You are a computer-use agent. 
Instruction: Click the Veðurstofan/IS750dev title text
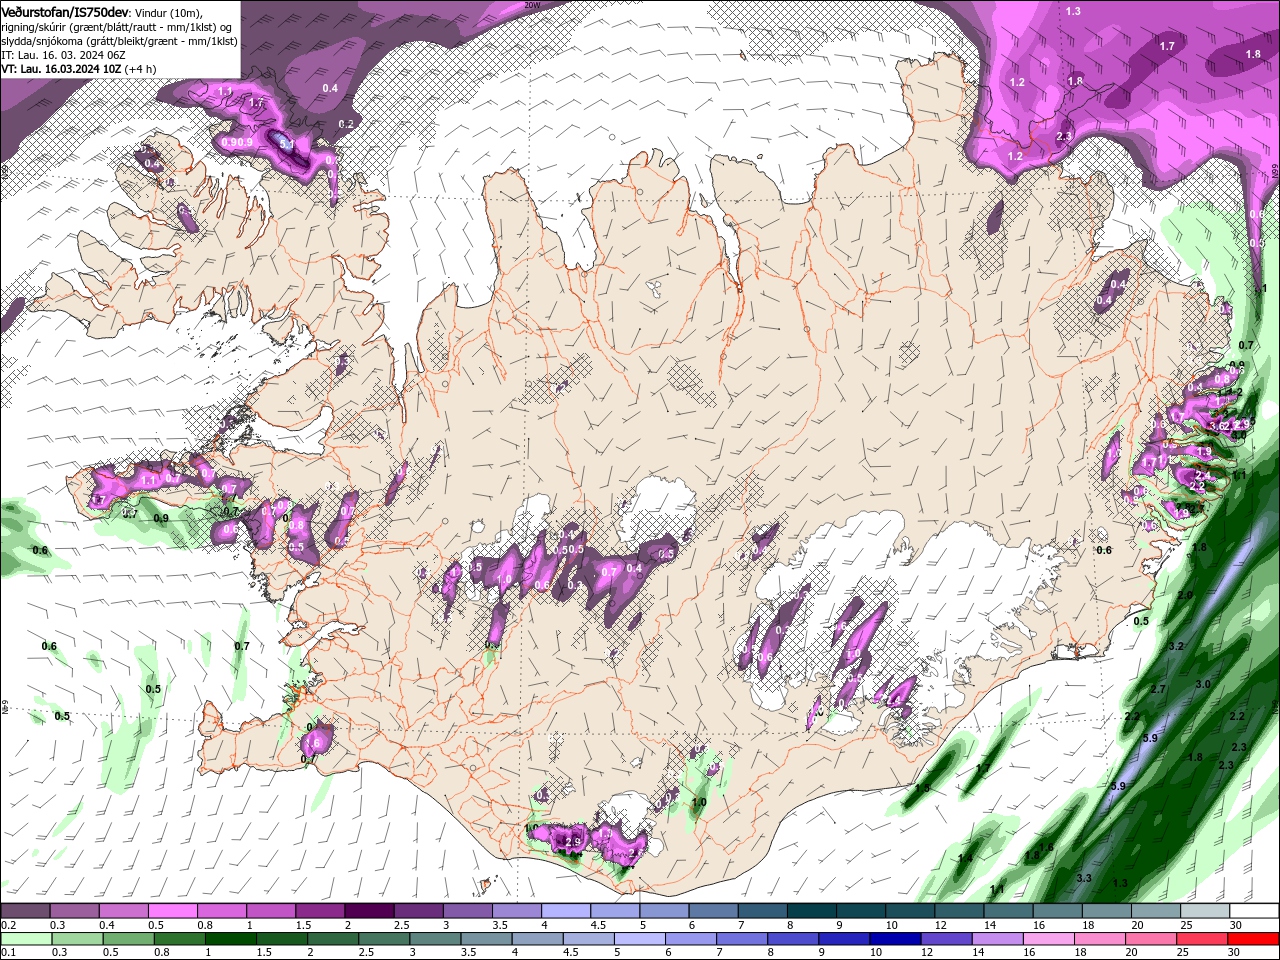(65, 11)
